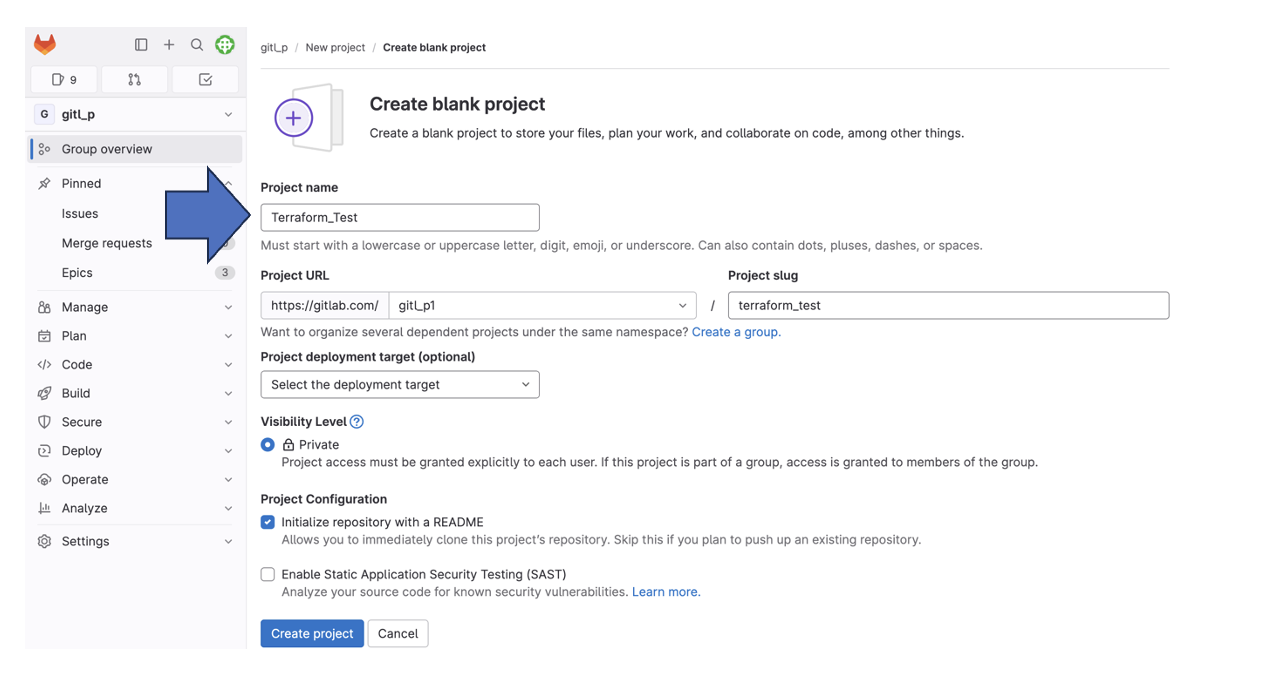Open the to-do list icon
This screenshot has width=1276, height=684.
205,79
